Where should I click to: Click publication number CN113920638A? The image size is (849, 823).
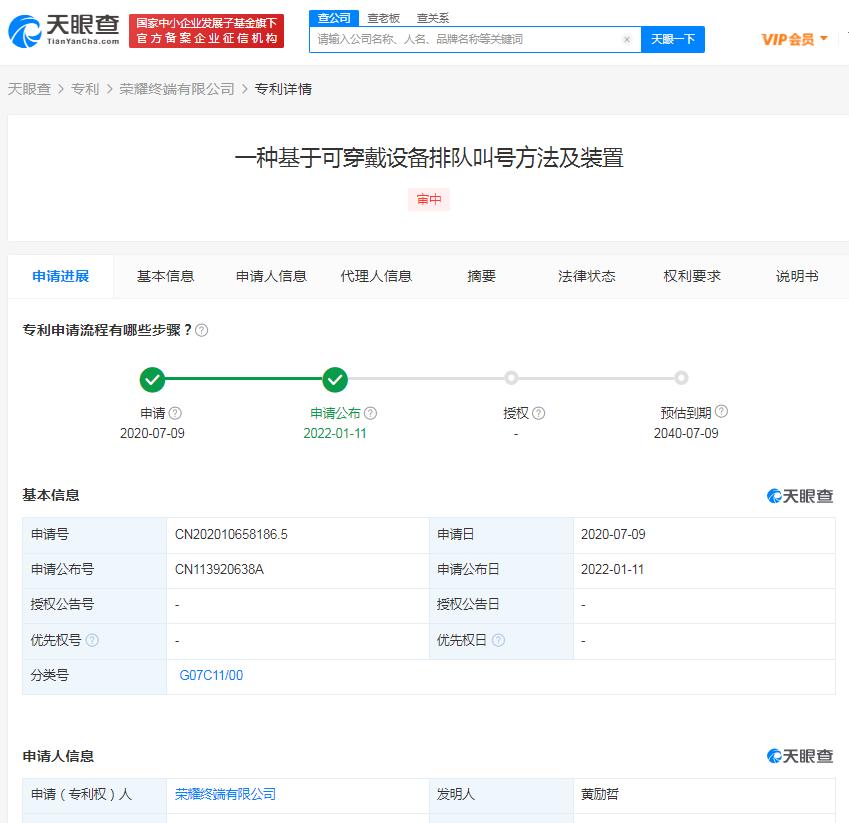(x=219, y=570)
